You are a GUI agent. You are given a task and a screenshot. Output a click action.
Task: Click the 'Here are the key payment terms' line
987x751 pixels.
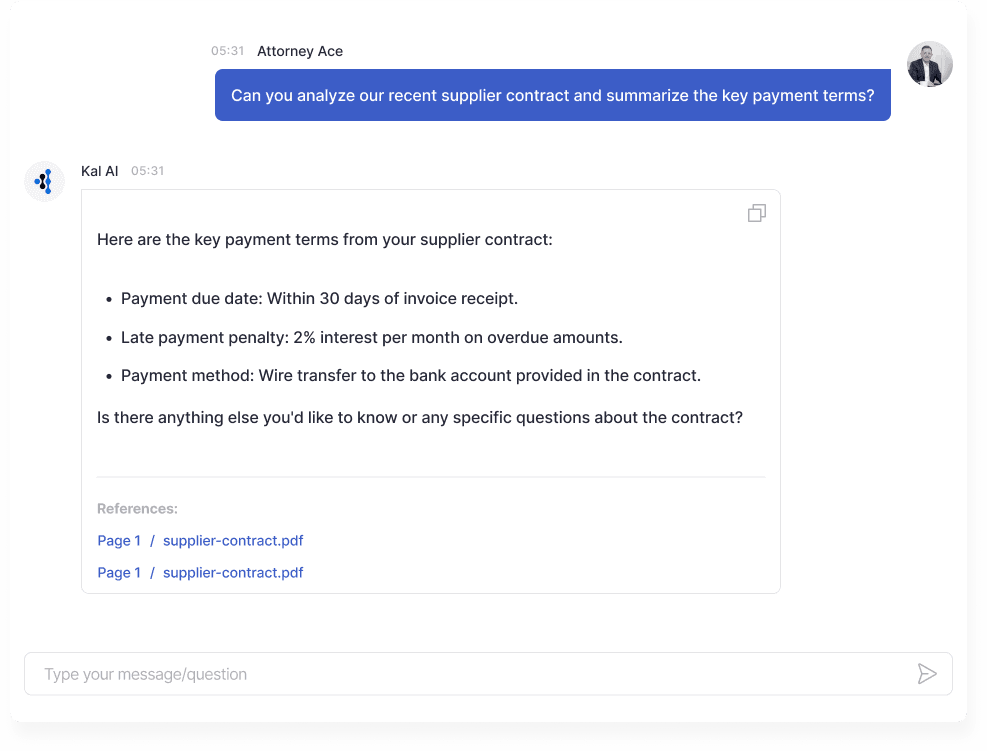(325, 240)
